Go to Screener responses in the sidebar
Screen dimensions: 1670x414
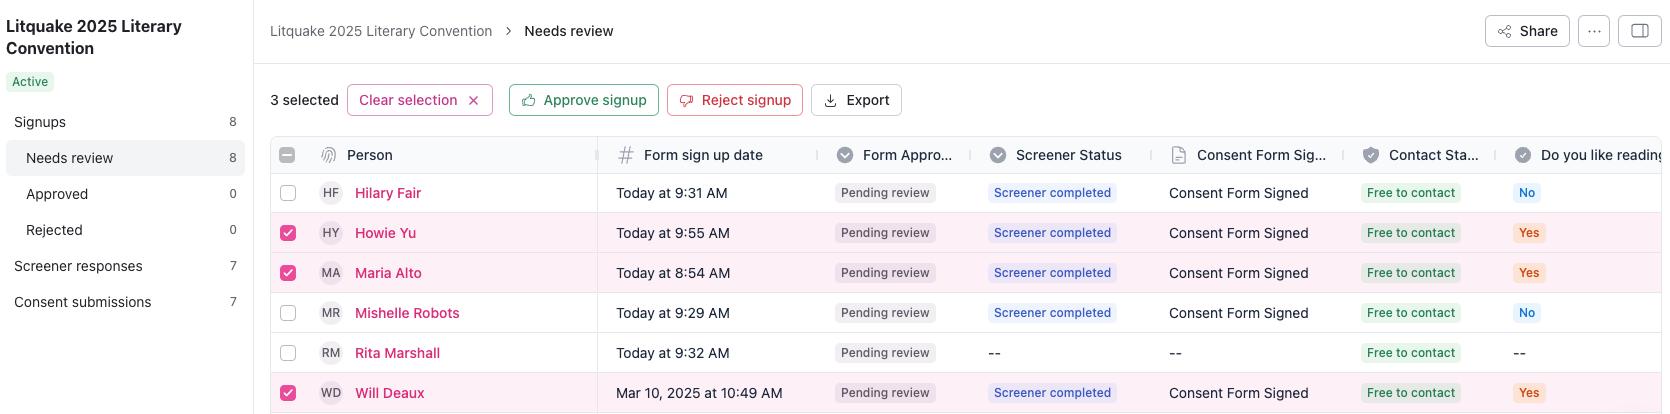(x=78, y=266)
